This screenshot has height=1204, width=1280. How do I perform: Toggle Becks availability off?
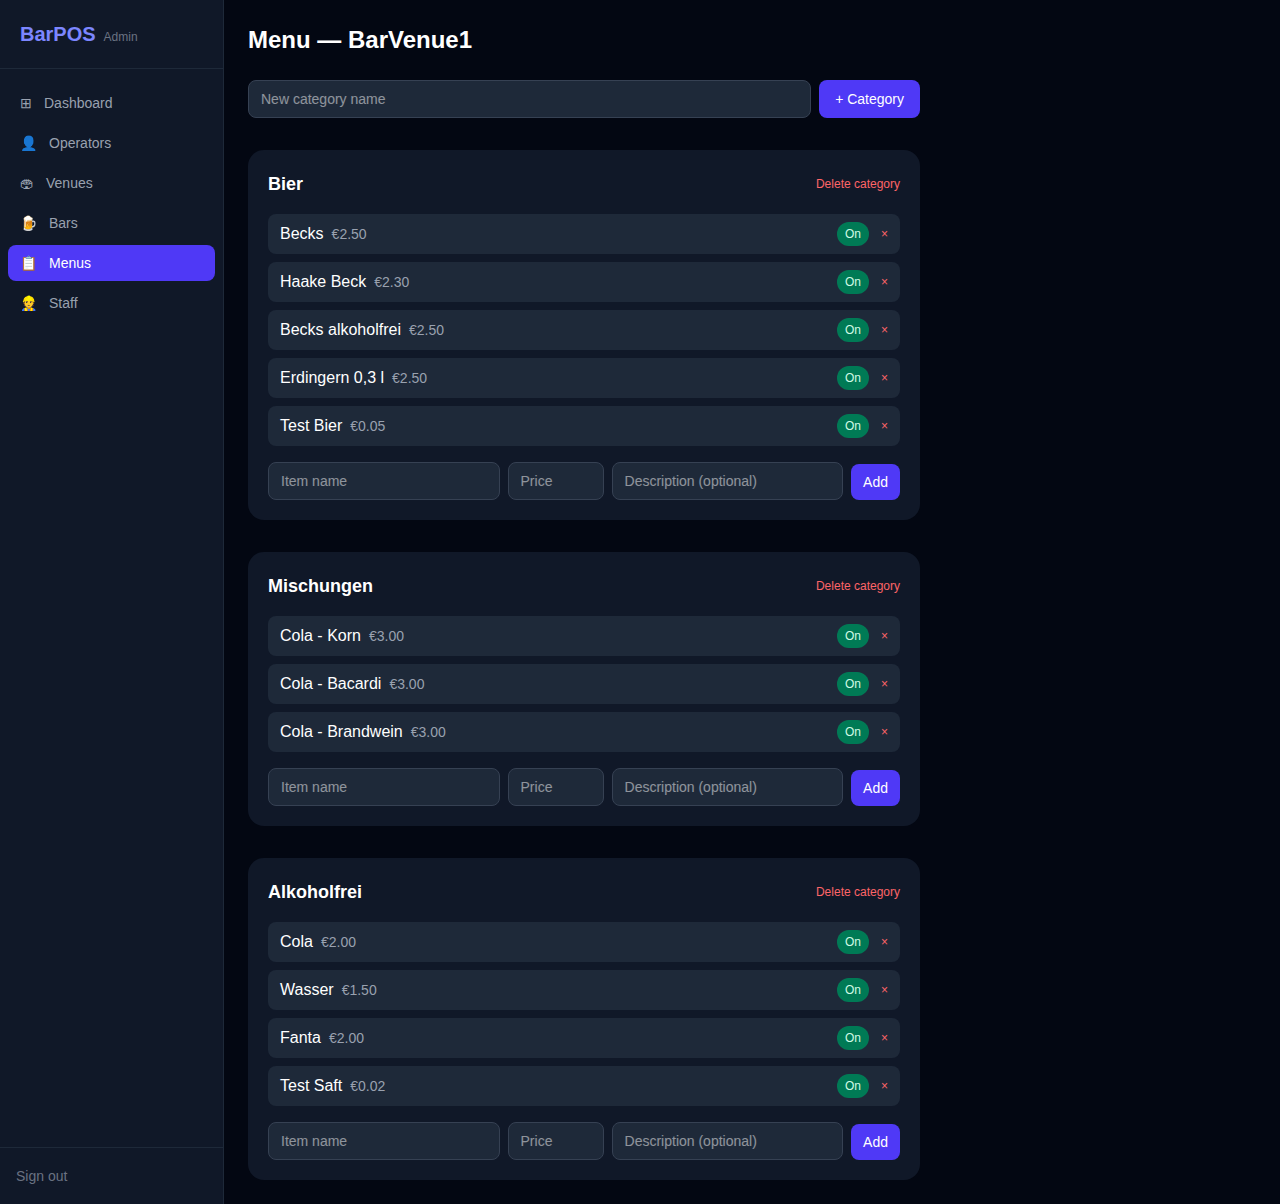pyautogui.click(x=852, y=233)
